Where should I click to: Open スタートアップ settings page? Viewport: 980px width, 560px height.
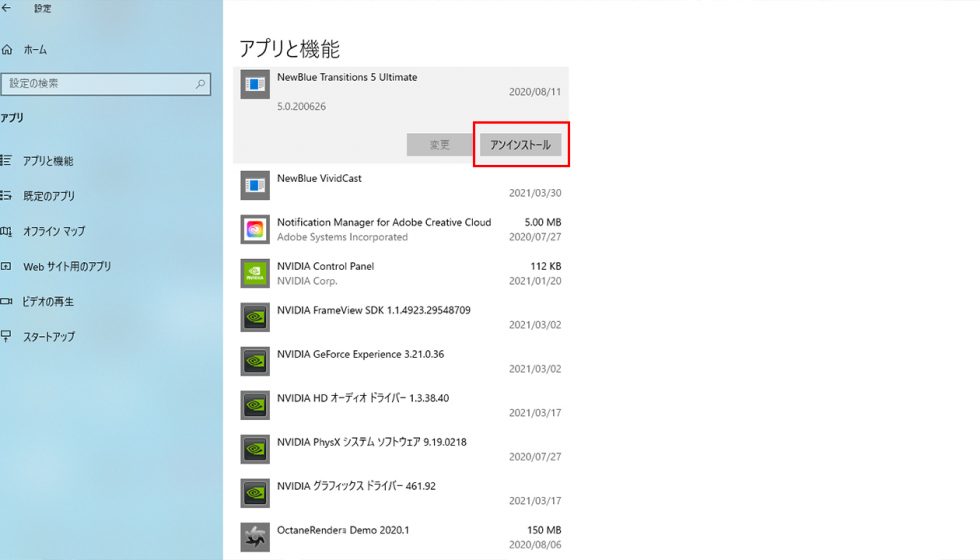pyautogui.click(x=49, y=337)
